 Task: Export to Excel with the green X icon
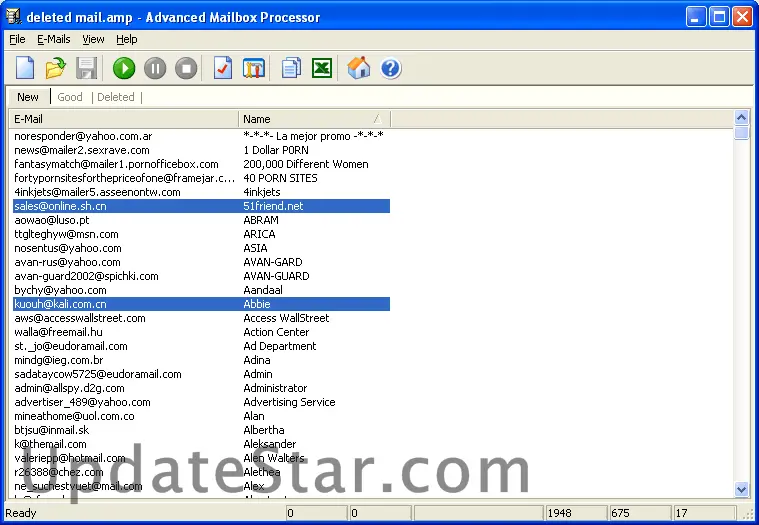tap(322, 68)
